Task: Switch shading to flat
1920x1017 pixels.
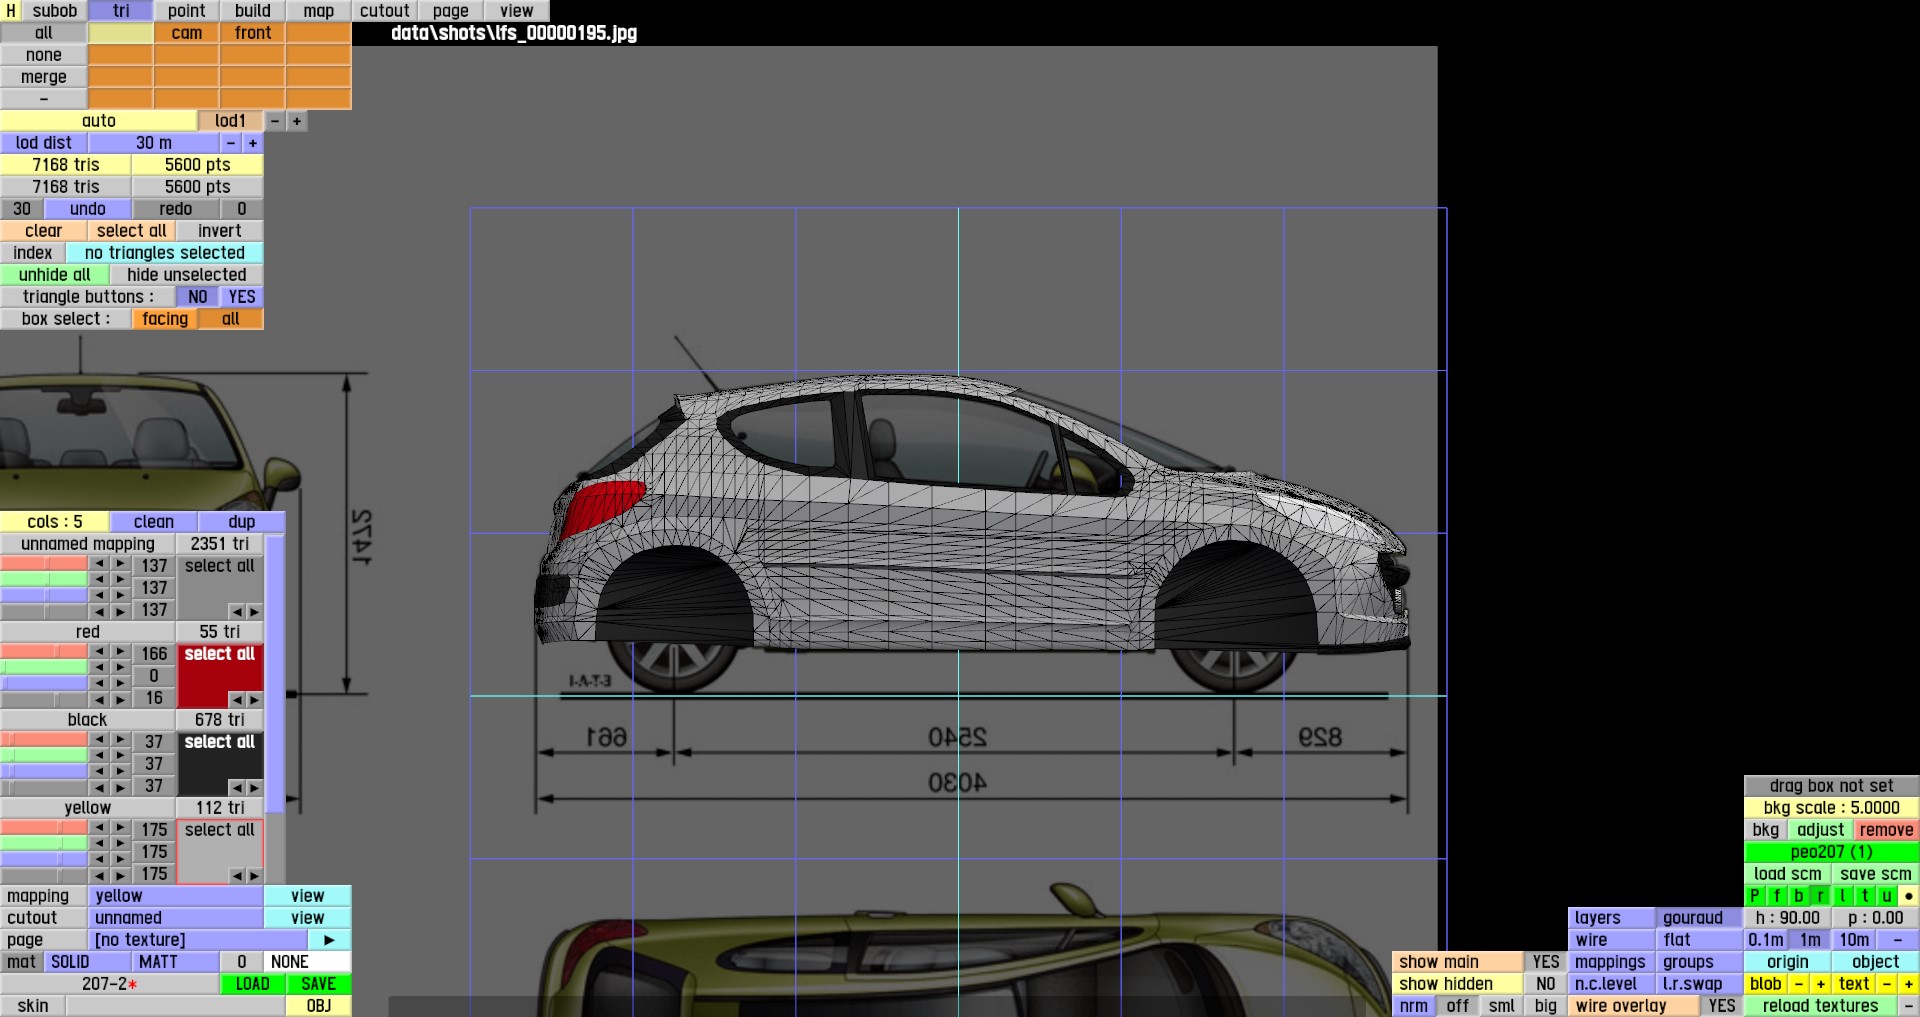Action: pyautogui.click(x=1699, y=940)
